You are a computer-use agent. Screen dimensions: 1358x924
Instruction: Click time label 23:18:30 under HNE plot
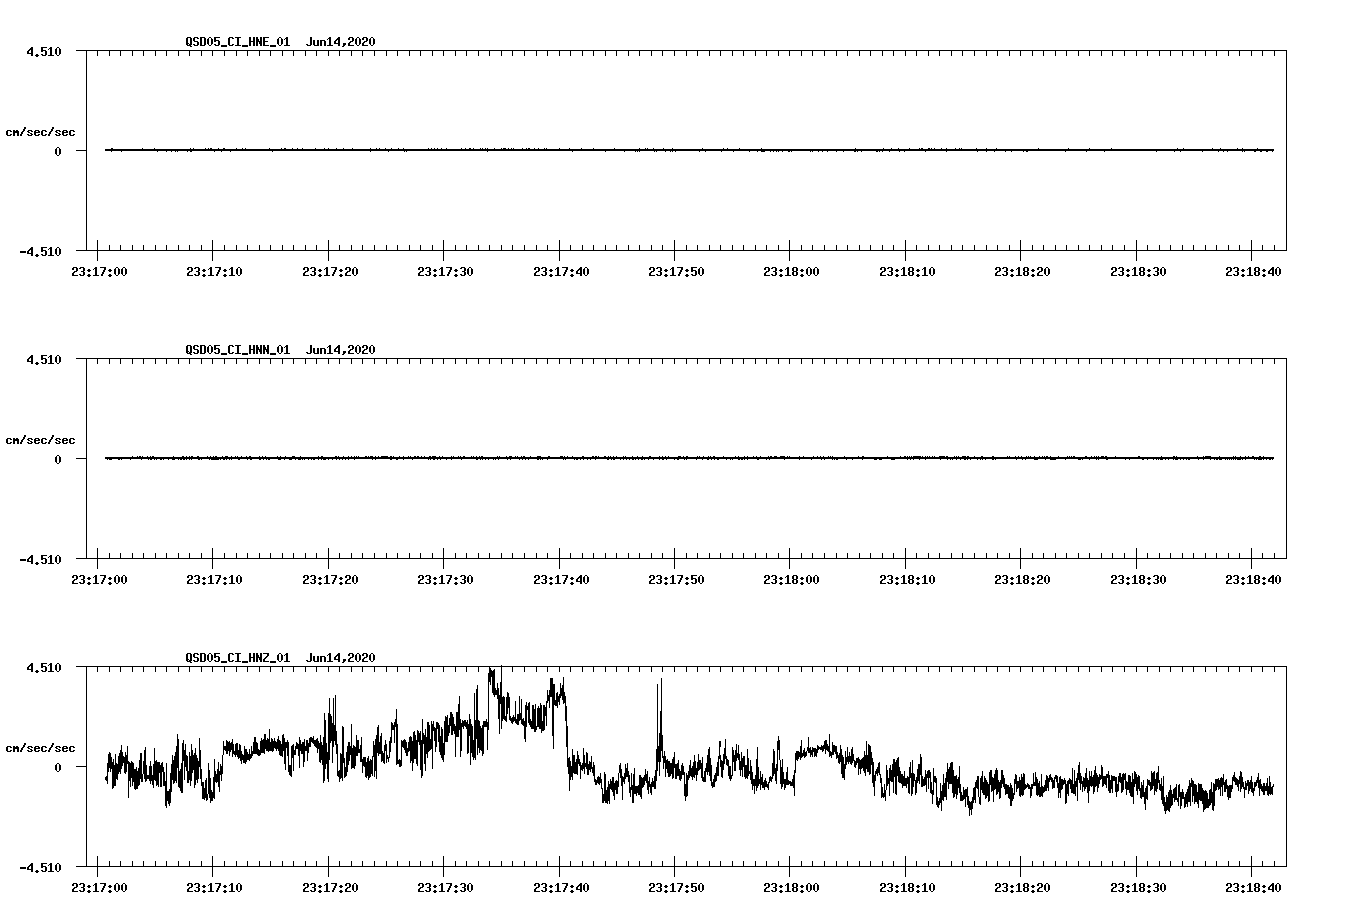pos(1137,272)
